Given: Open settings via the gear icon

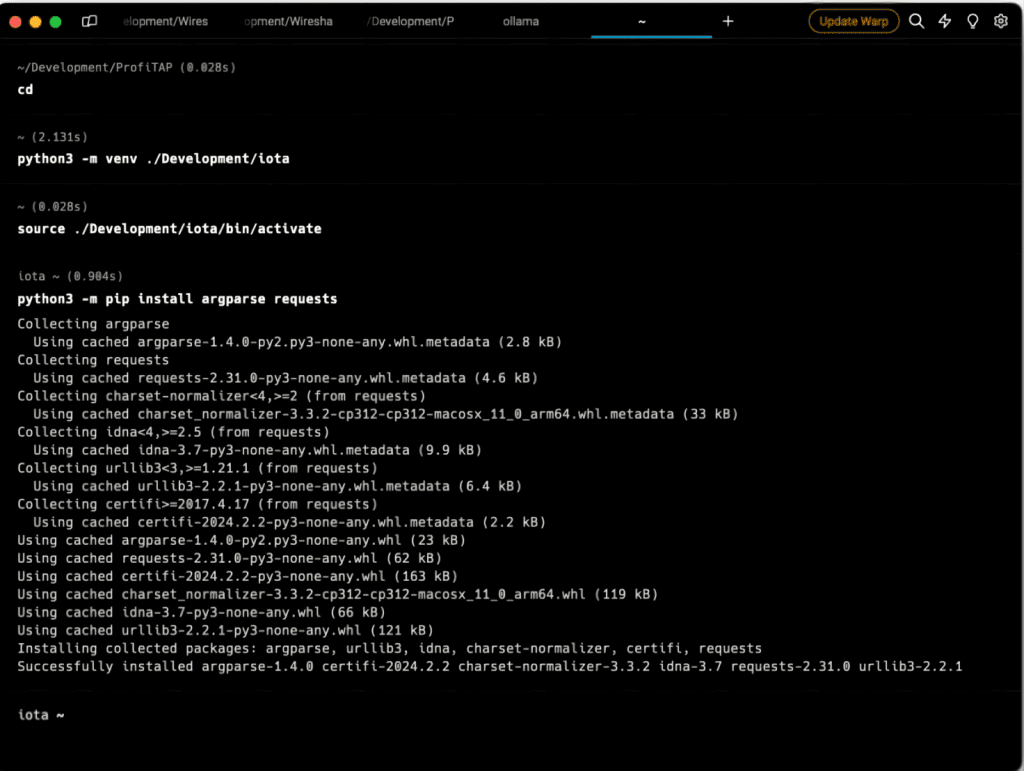Looking at the screenshot, I should 1000,21.
